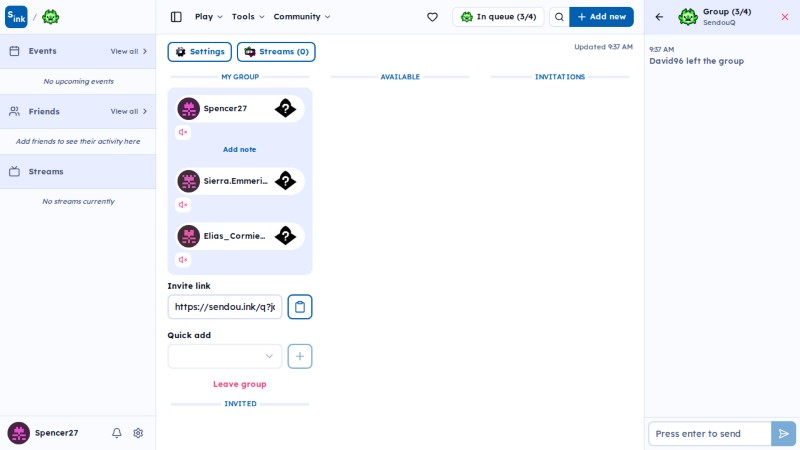Viewport: 800px width, 450px height.
Task: Open Streams section heading in sidebar
Action: coord(46,171)
